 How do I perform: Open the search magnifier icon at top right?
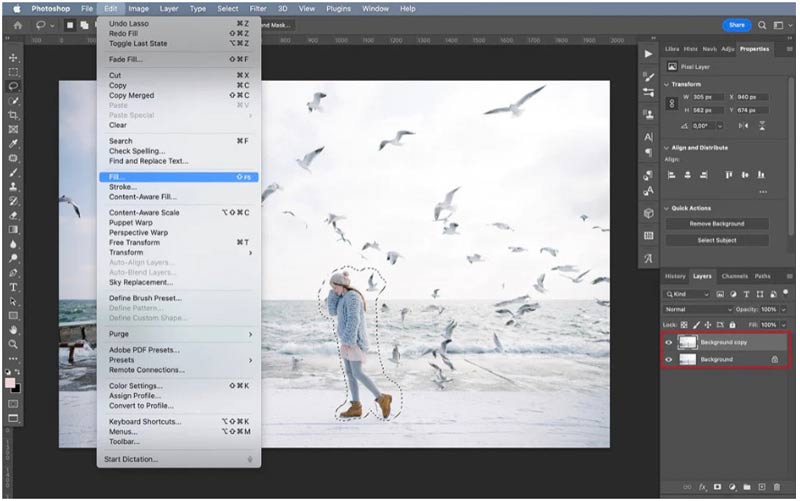(x=762, y=25)
